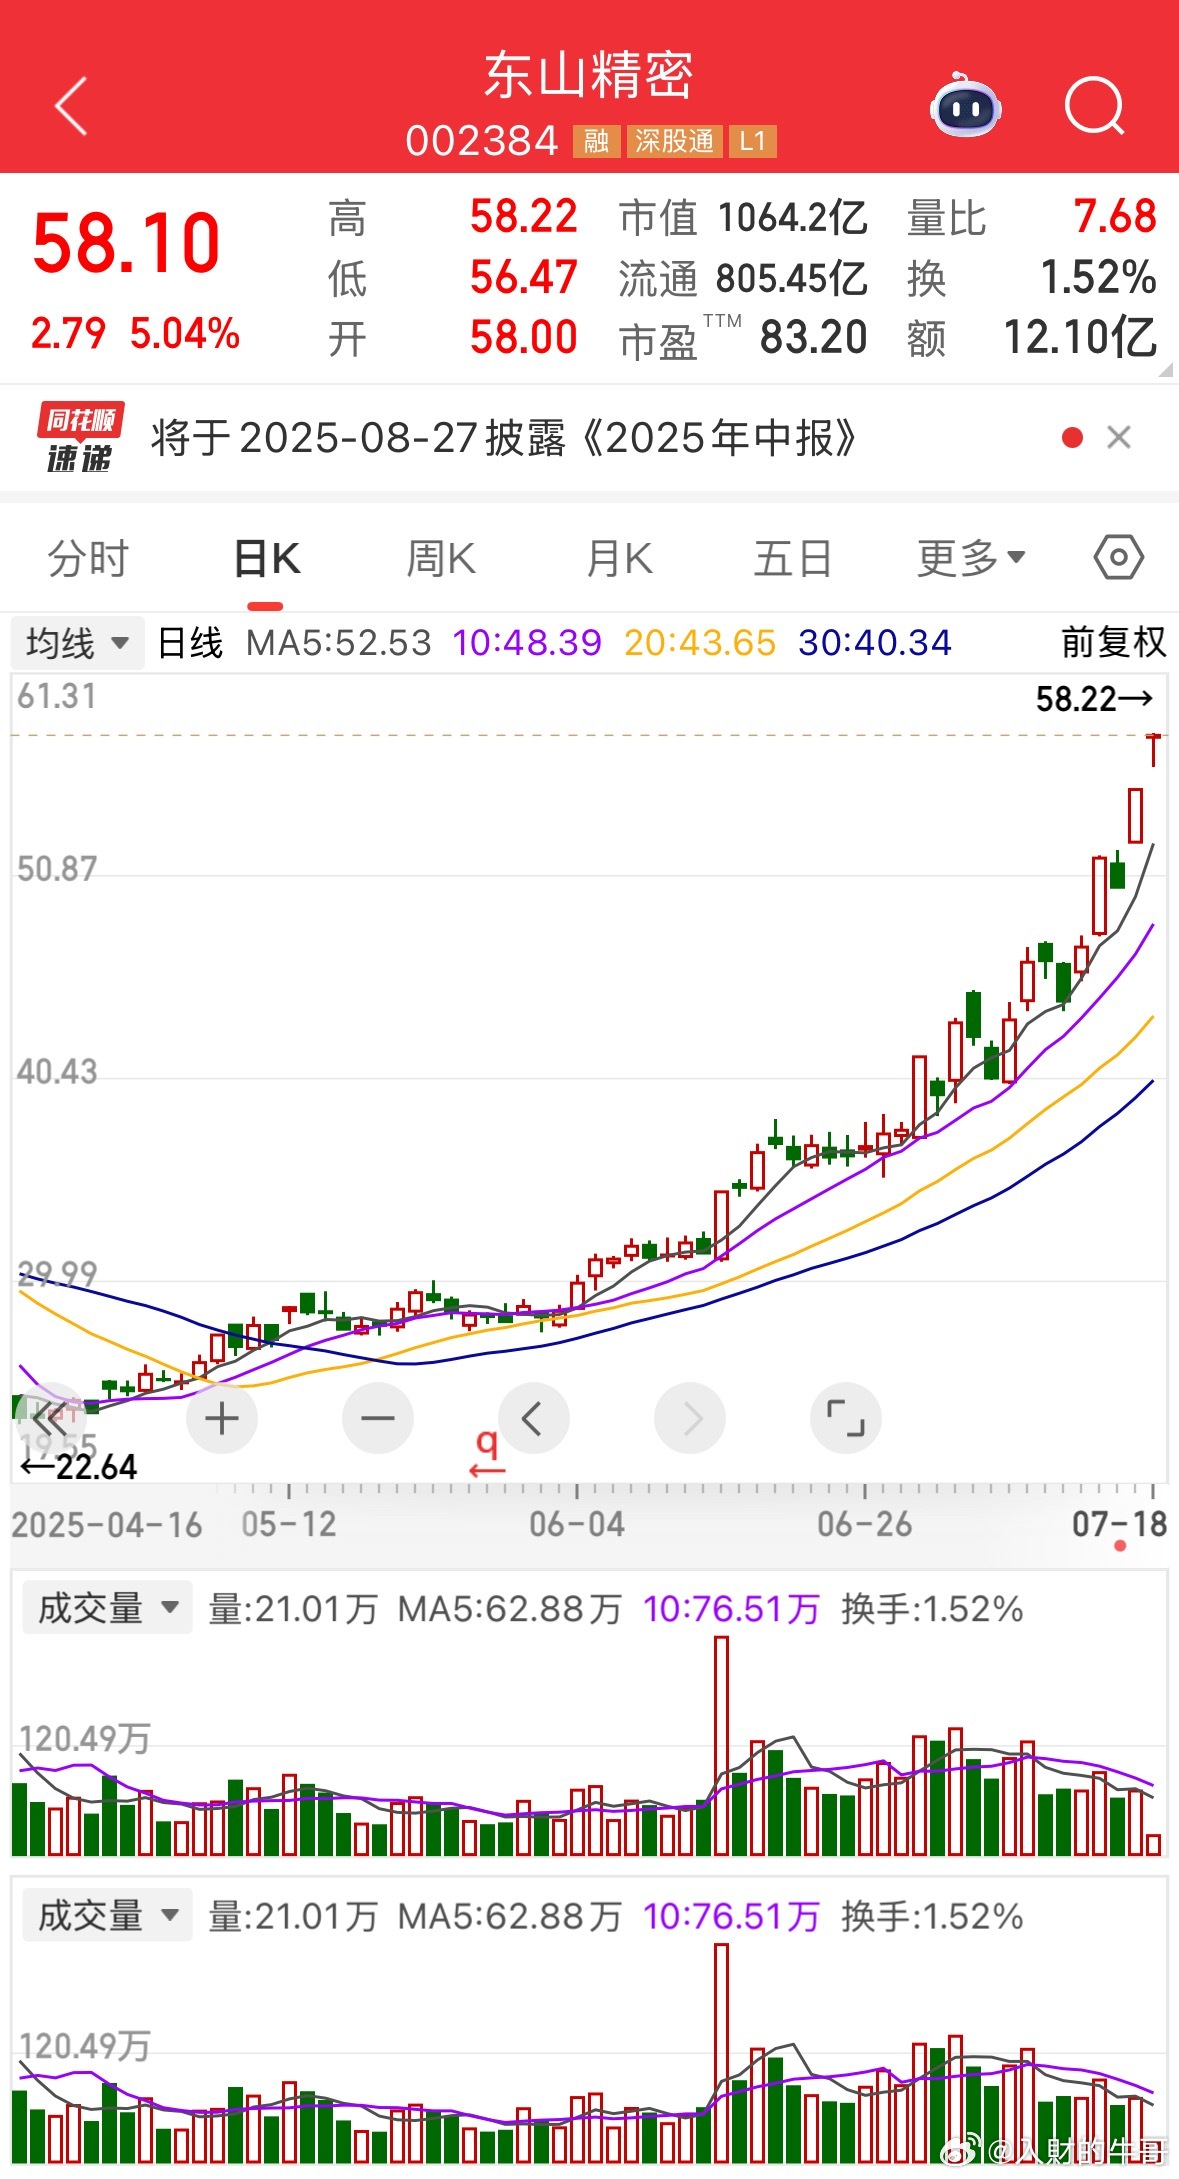Tap the 深股通 badge
Viewport: 1179px width, 2179px height.
[674, 141]
